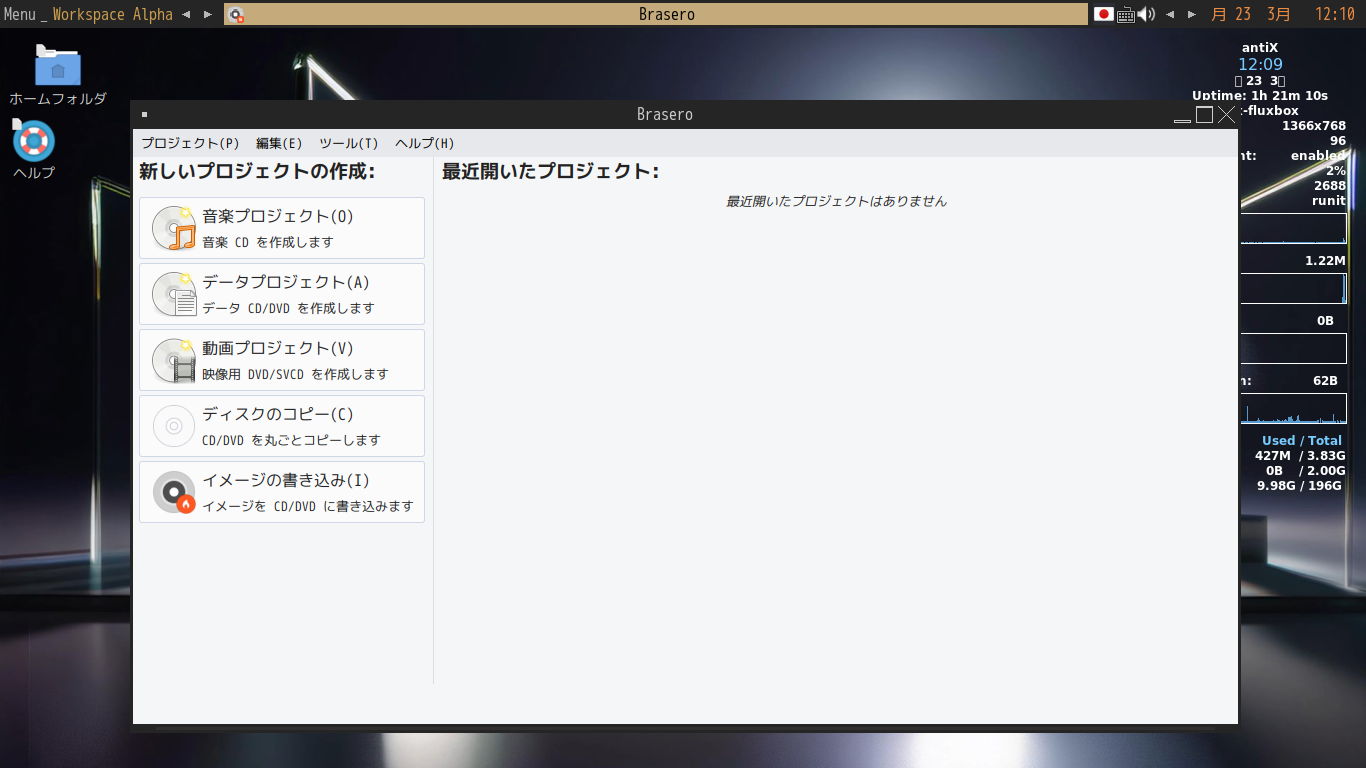Click the left workspace switch arrow
The image size is (1366, 768).
pyautogui.click(x=185, y=14)
